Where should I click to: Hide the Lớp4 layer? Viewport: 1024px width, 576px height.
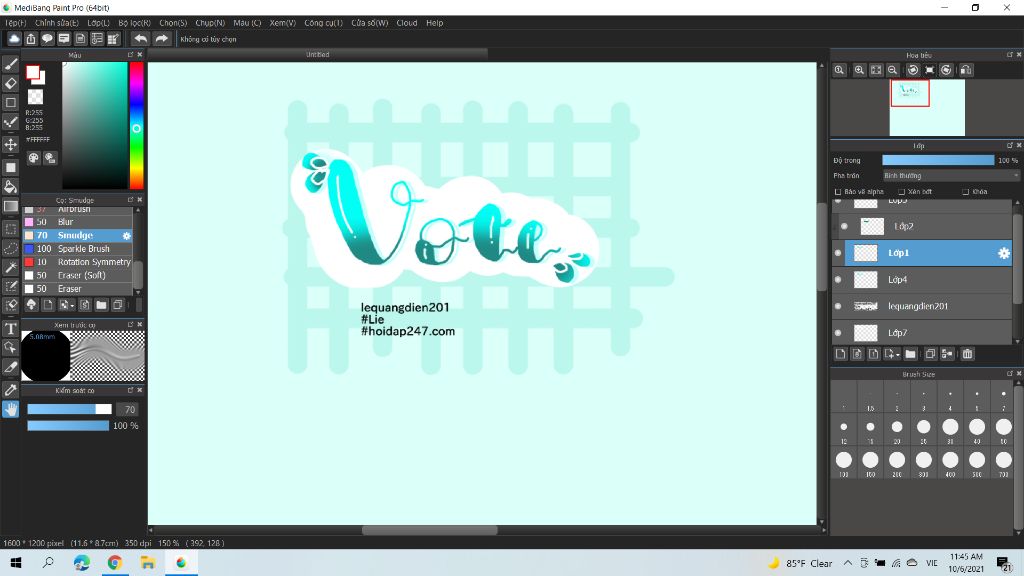[838, 280]
